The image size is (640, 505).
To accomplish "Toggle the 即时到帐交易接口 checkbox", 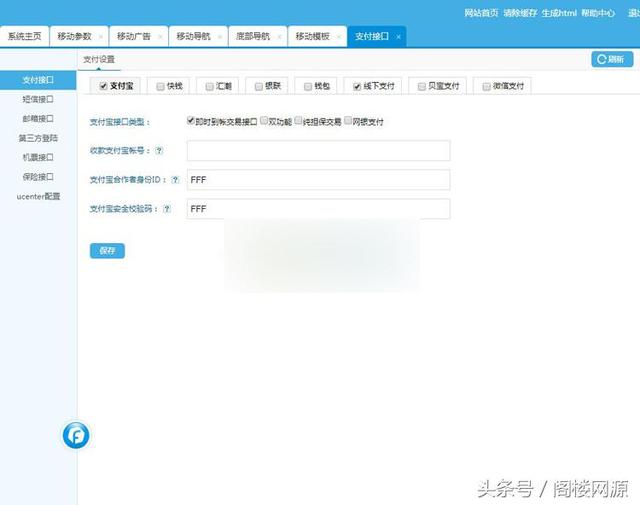I will coord(191,120).
